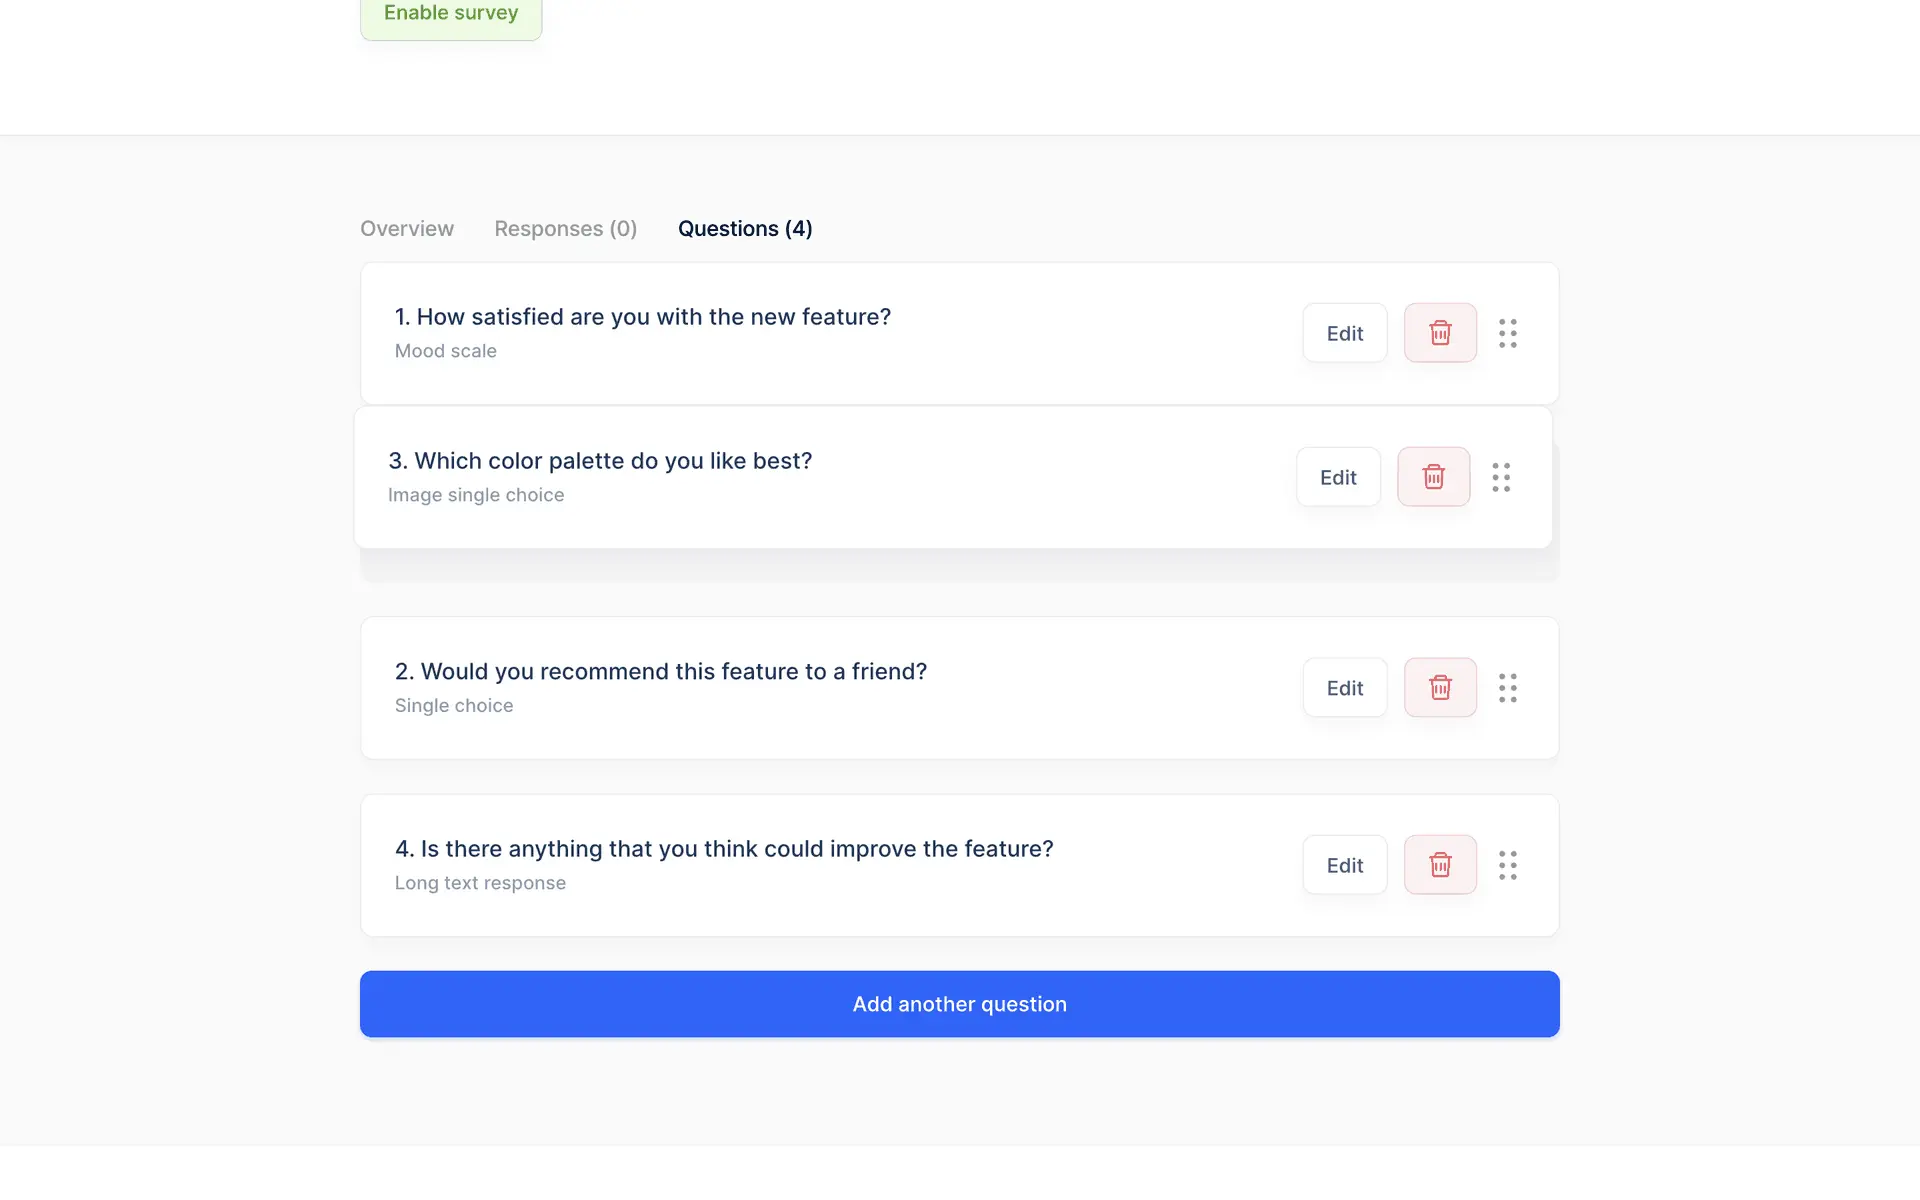The height and width of the screenshot is (1200, 1920).
Task: Open the Responses (0) tab
Action: (x=565, y=229)
